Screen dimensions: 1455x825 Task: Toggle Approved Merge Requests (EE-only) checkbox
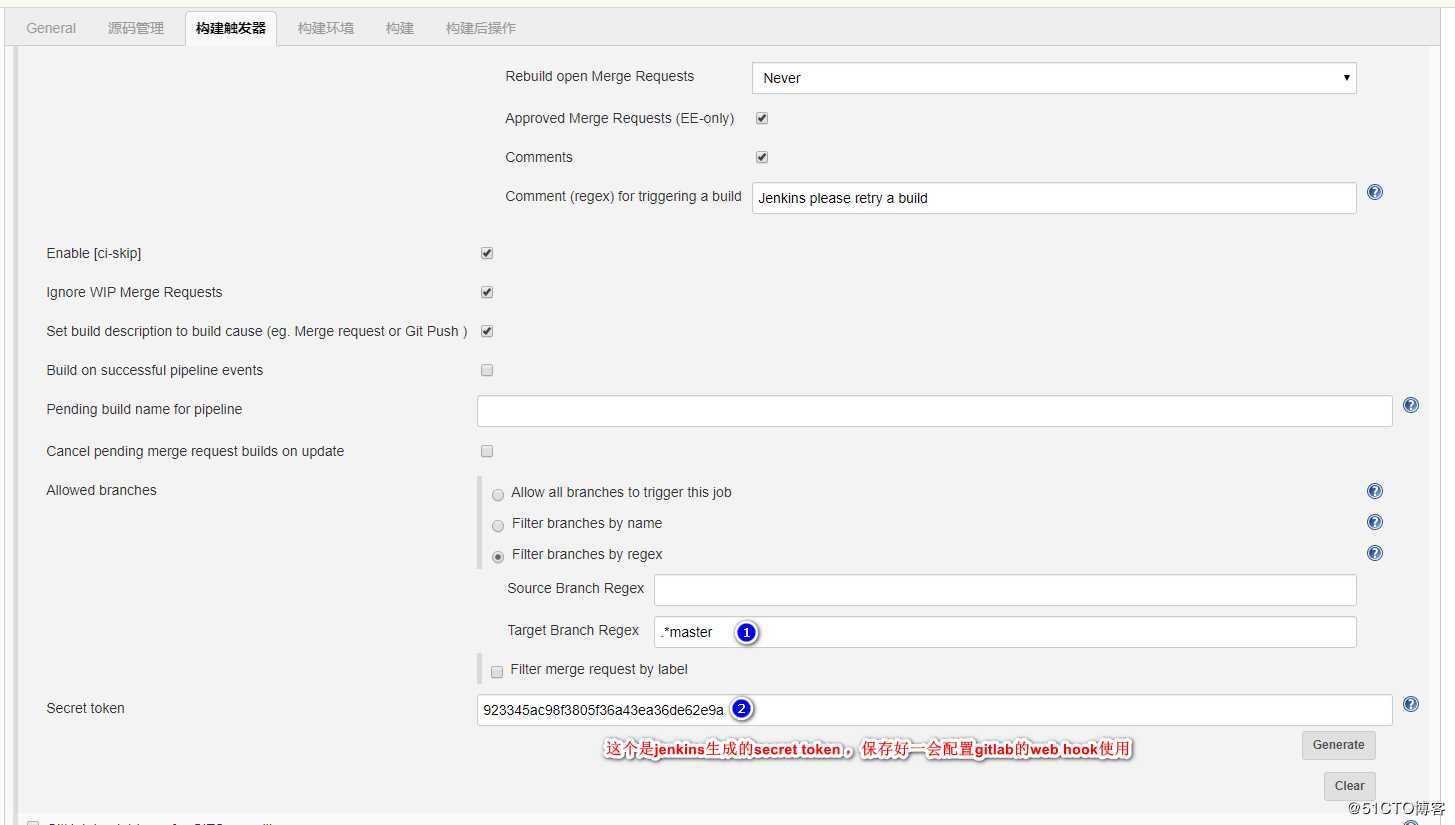coord(762,118)
